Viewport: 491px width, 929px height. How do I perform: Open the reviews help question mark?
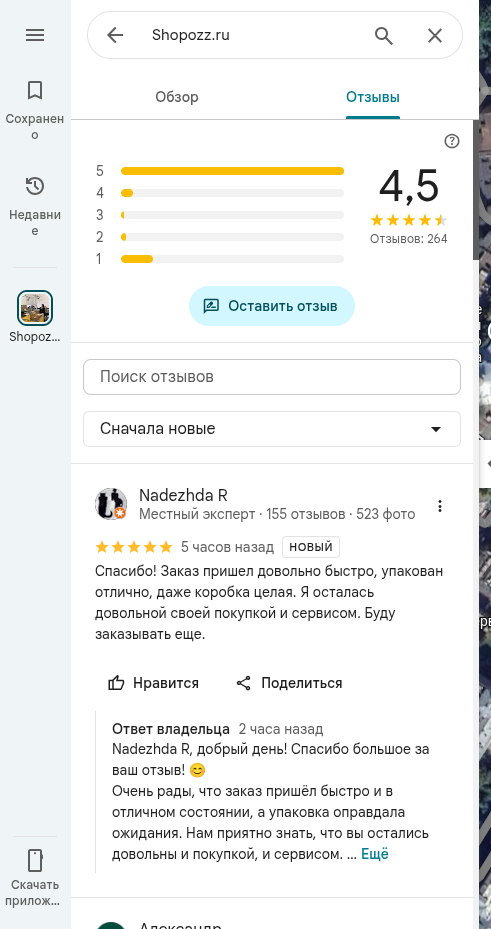452,141
